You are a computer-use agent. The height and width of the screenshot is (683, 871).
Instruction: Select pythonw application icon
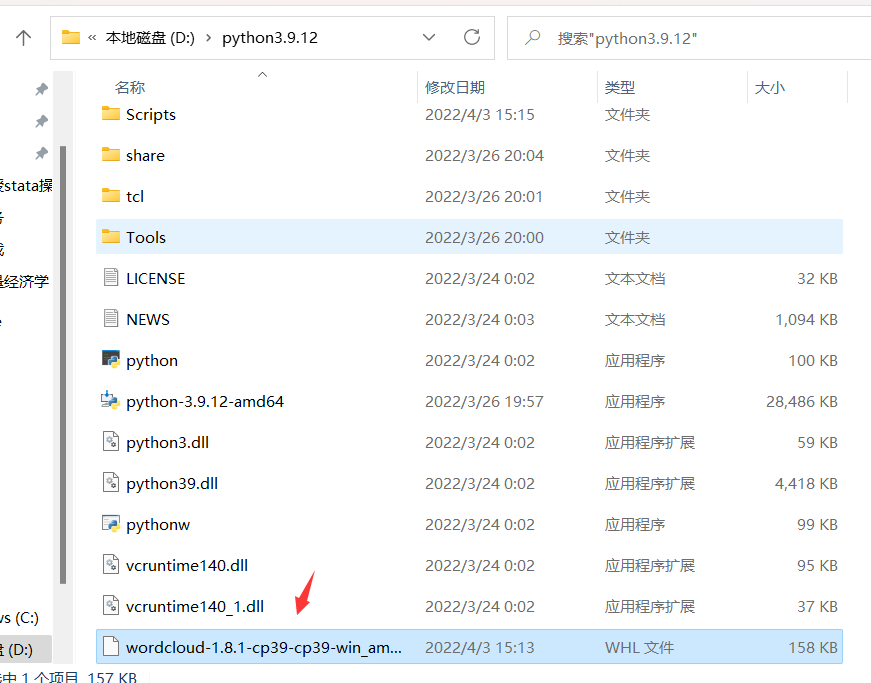(x=111, y=524)
